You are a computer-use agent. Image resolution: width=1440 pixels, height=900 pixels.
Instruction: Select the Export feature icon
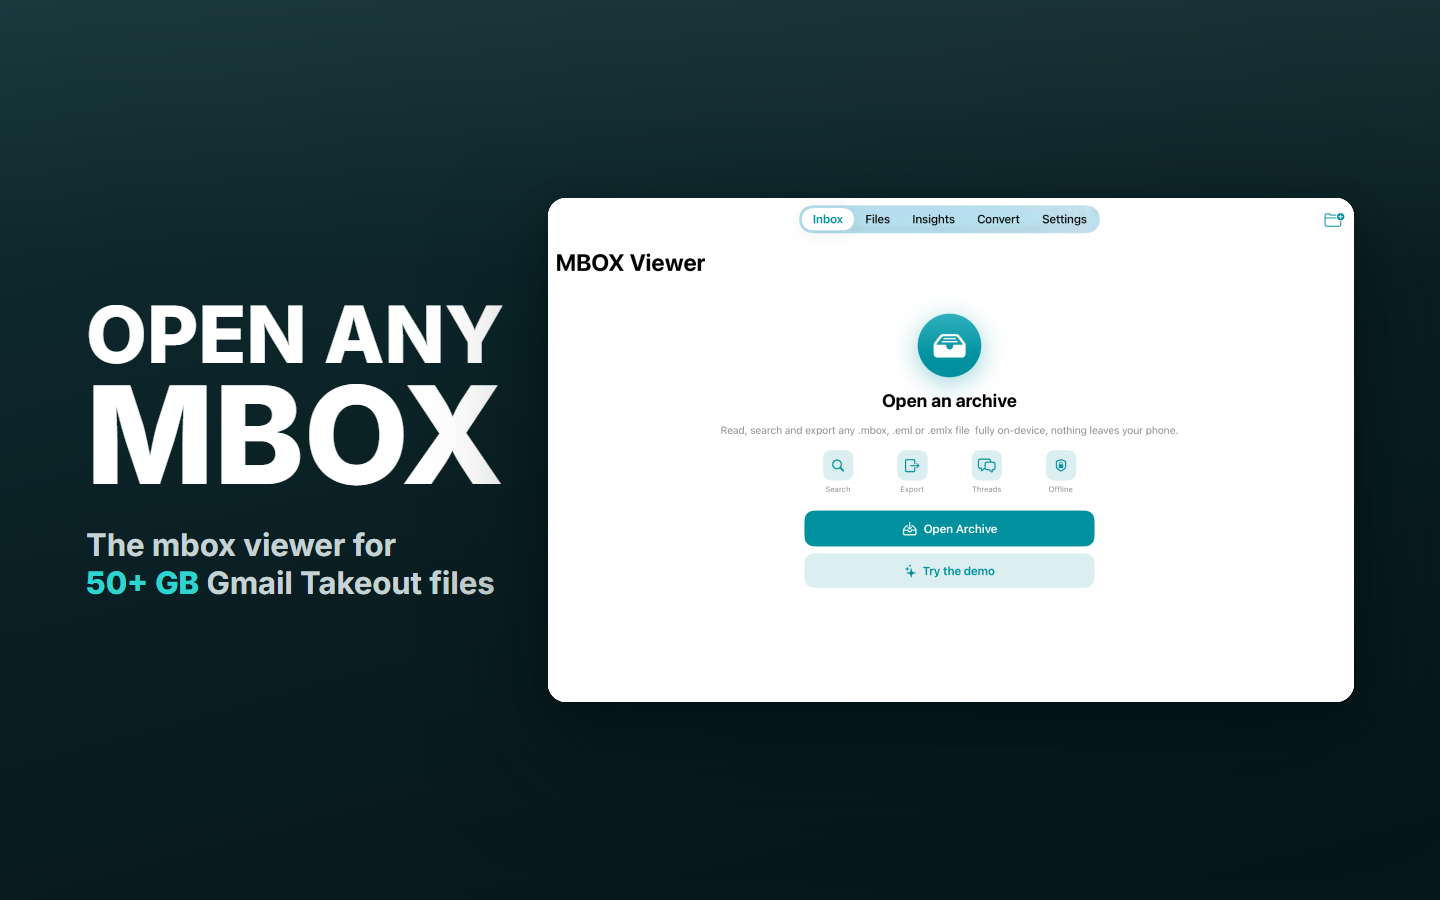tap(912, 465)
